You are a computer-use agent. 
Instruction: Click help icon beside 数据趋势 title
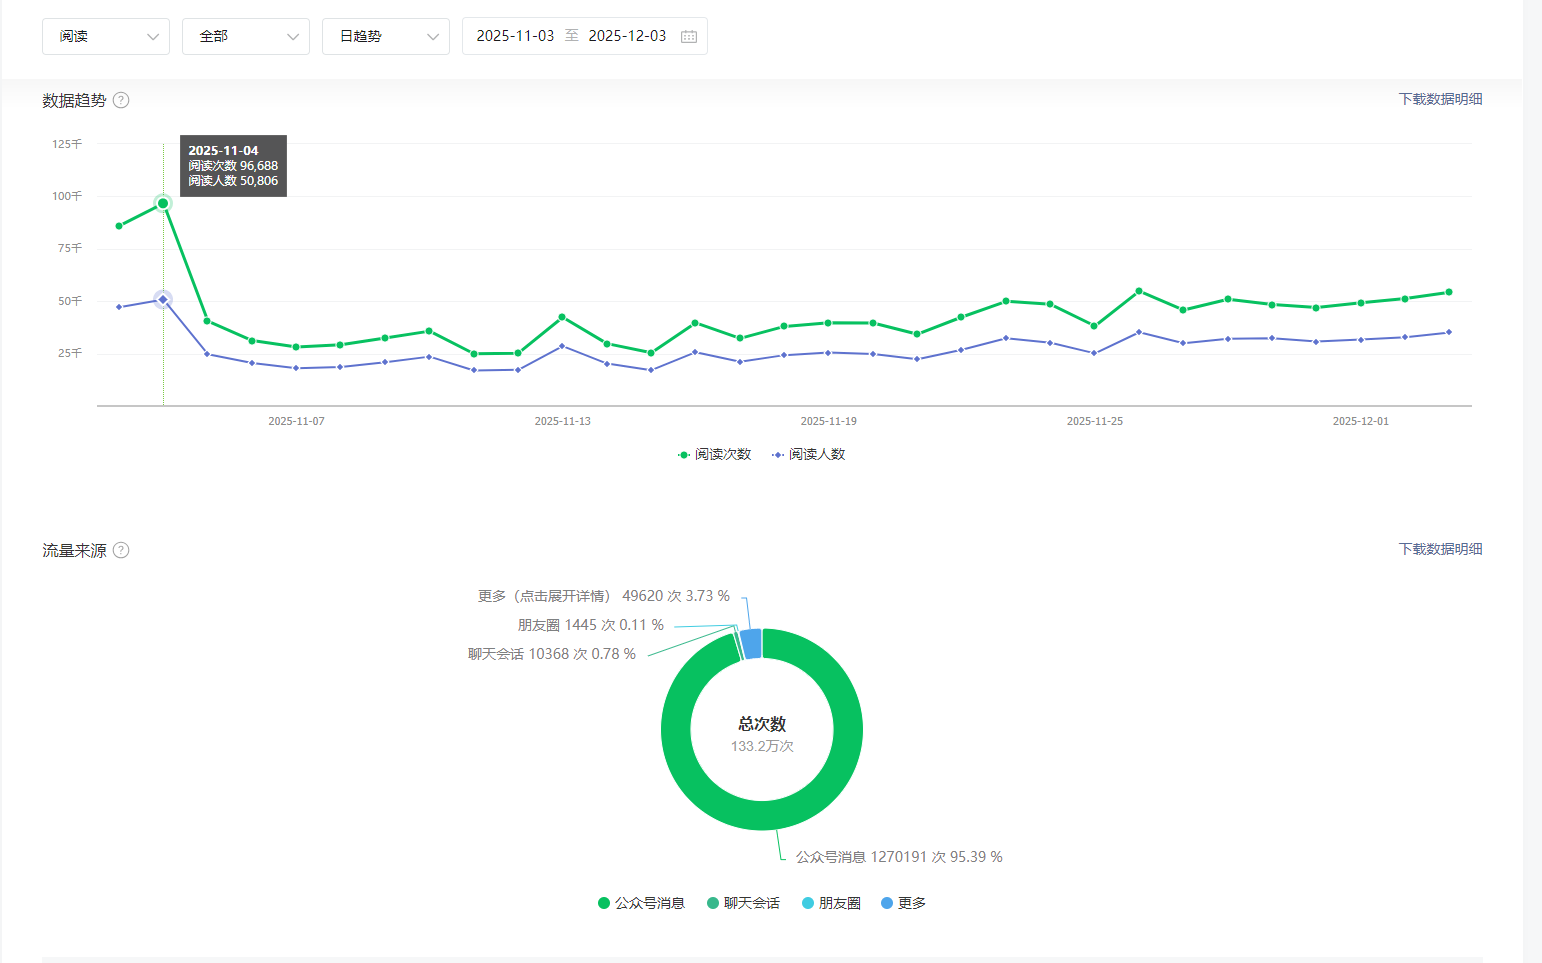121,100
